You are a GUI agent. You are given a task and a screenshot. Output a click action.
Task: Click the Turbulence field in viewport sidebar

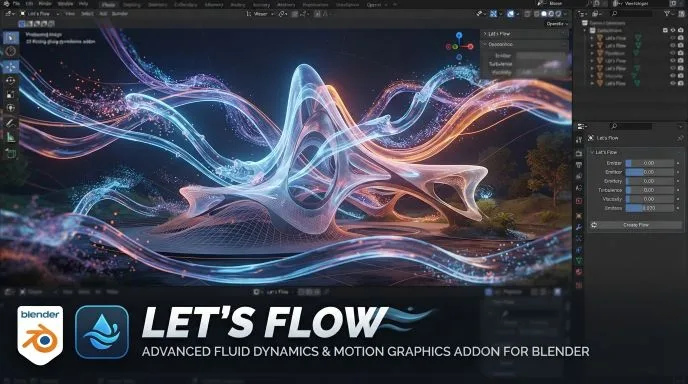[x=541, y=64]
